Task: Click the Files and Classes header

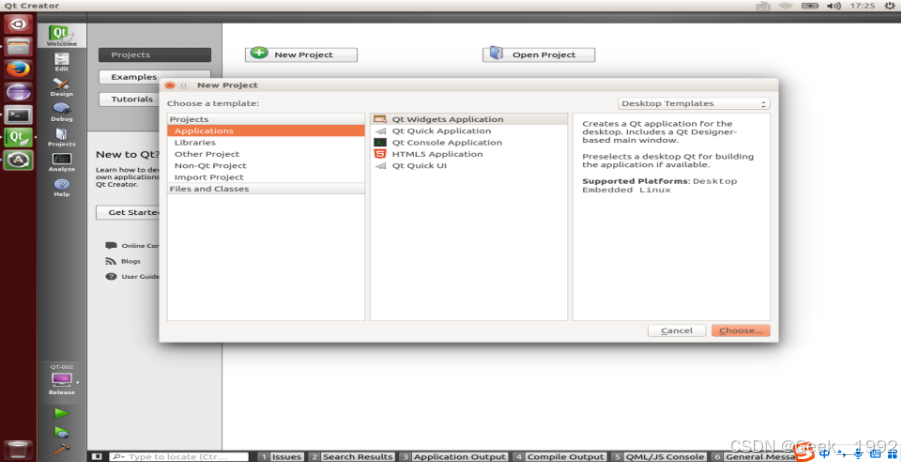Action: click(x=266, y=188)
